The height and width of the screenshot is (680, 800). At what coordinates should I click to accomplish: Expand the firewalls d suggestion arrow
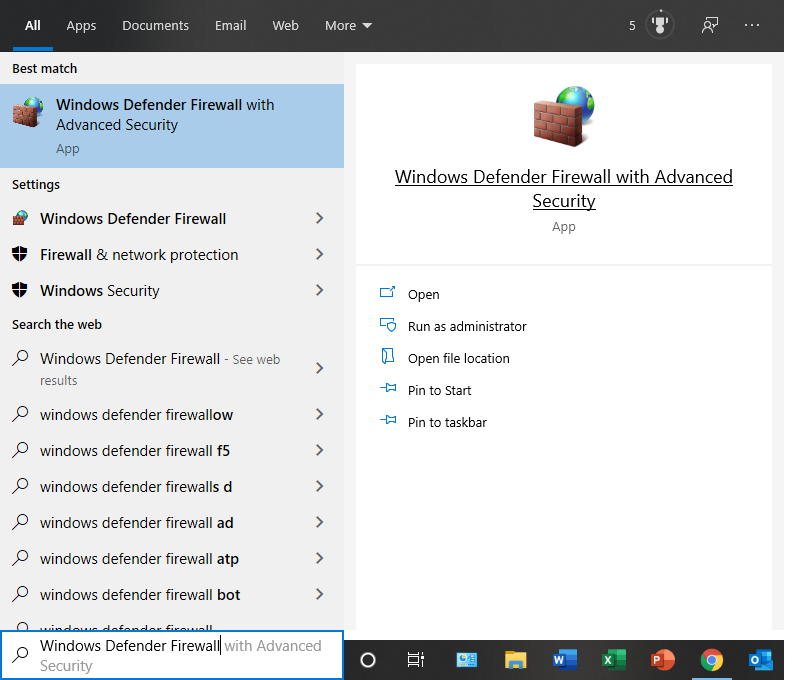point(320,487)
